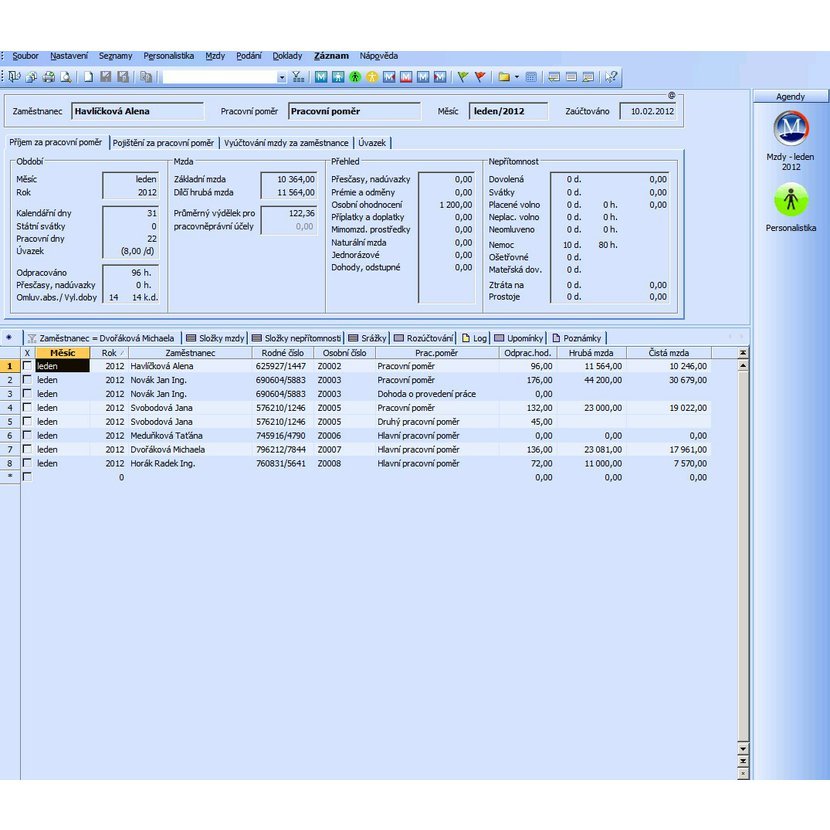Open the Personalistika agenda icon
The height and width of the screenshot is (830, 830).
(791, 200)
